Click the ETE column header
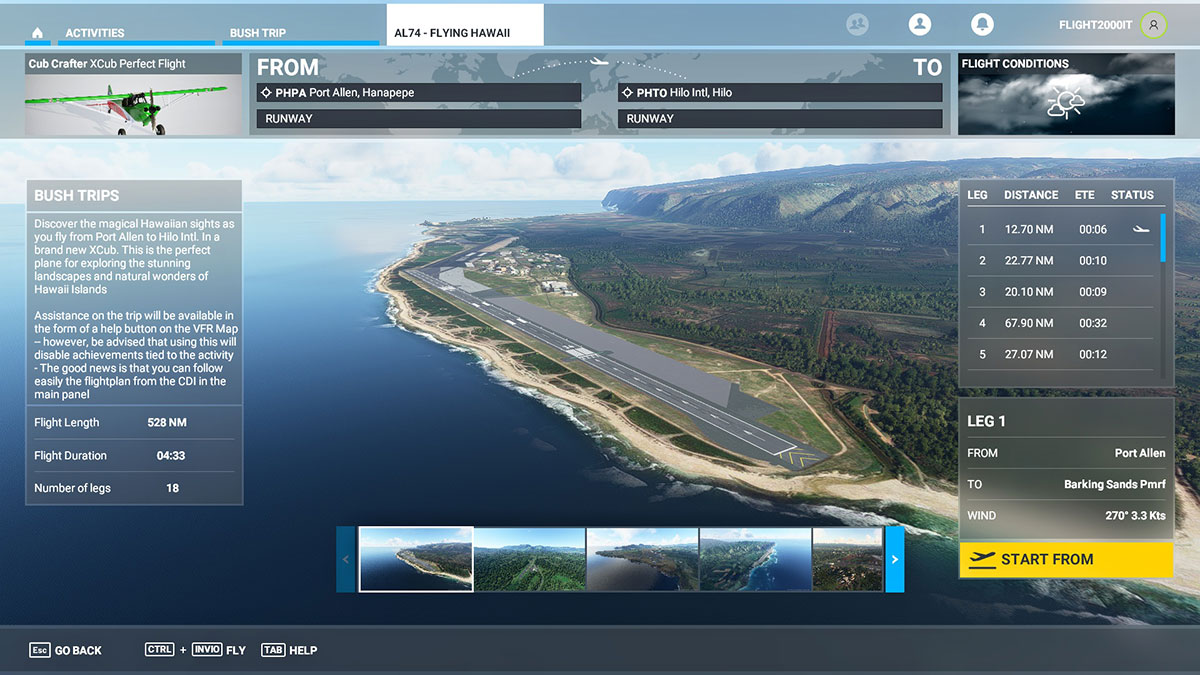Screen dimensions: 1200x675 [x=1085, y=195]
